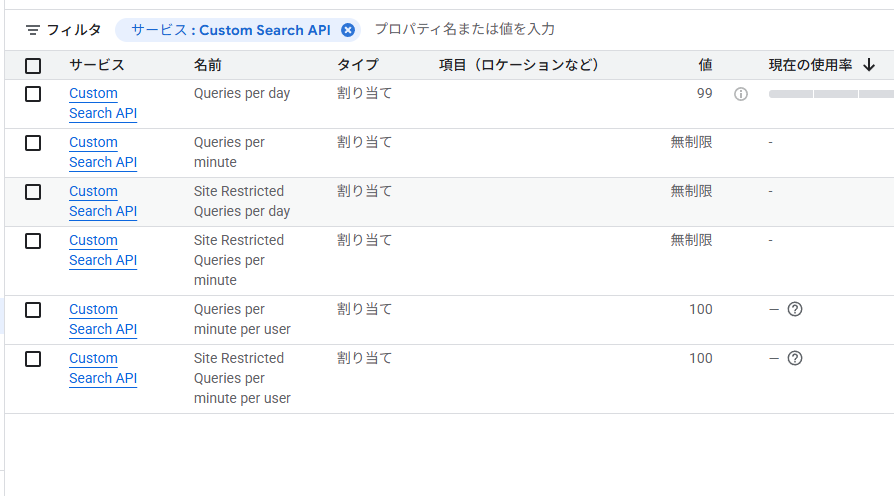This screenshot has width=894, height=496.
Task: Select the value 99 cell
Action: [x=705, y=93]
